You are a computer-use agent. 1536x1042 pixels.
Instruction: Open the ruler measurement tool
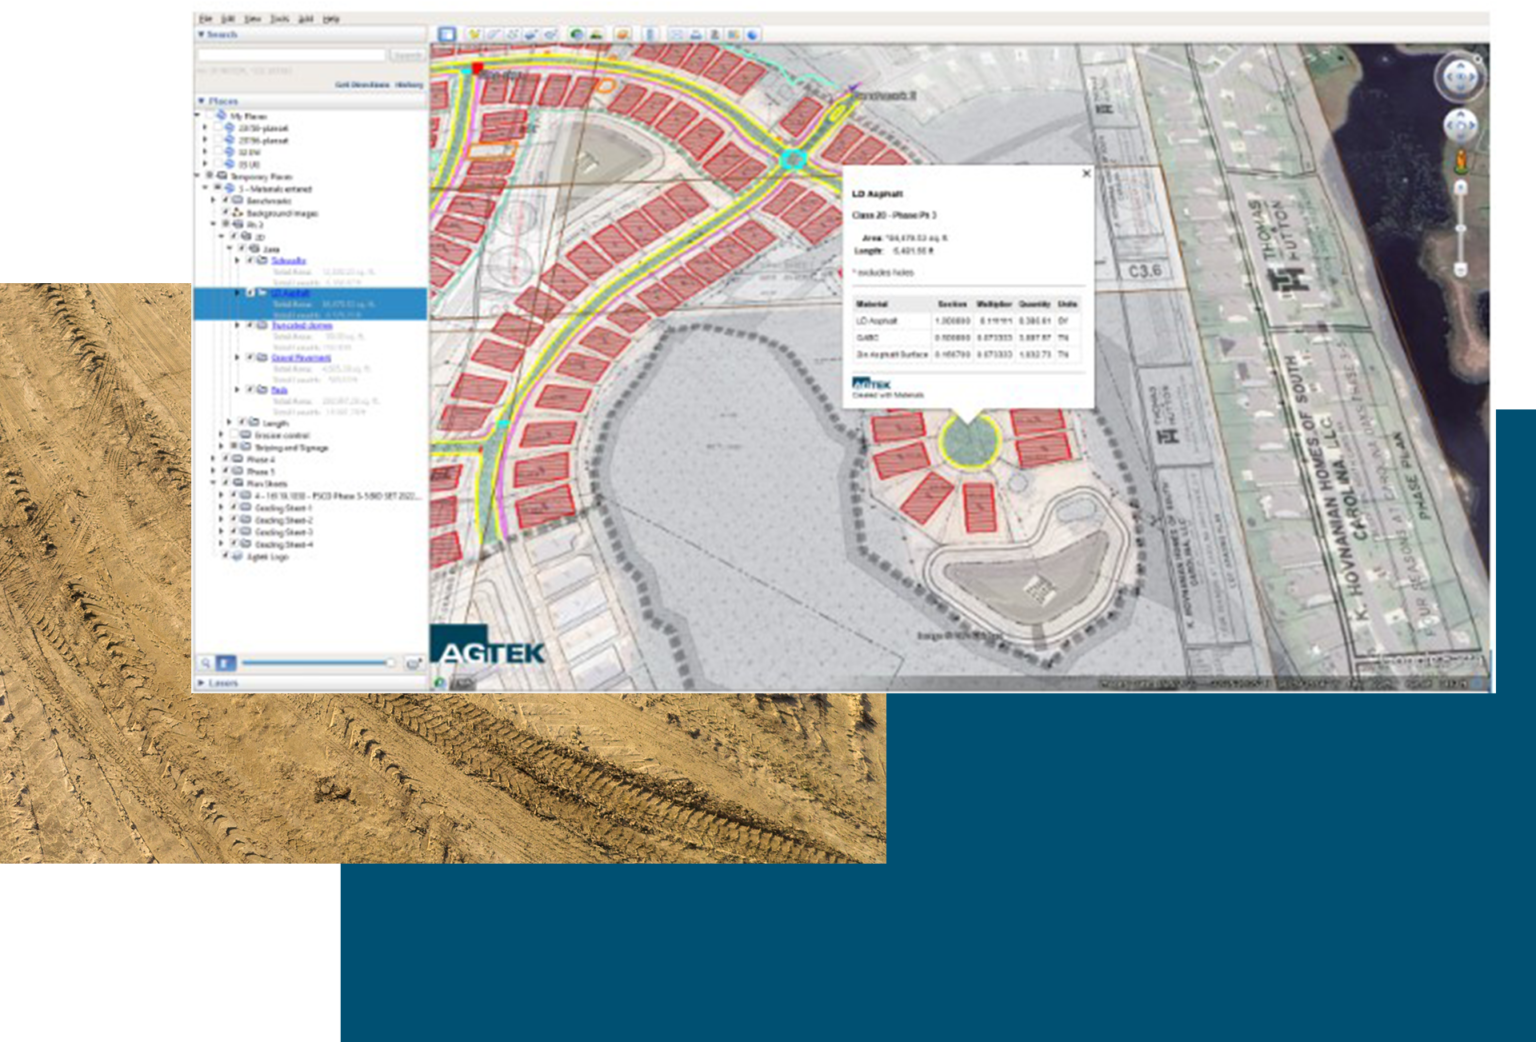650,34
